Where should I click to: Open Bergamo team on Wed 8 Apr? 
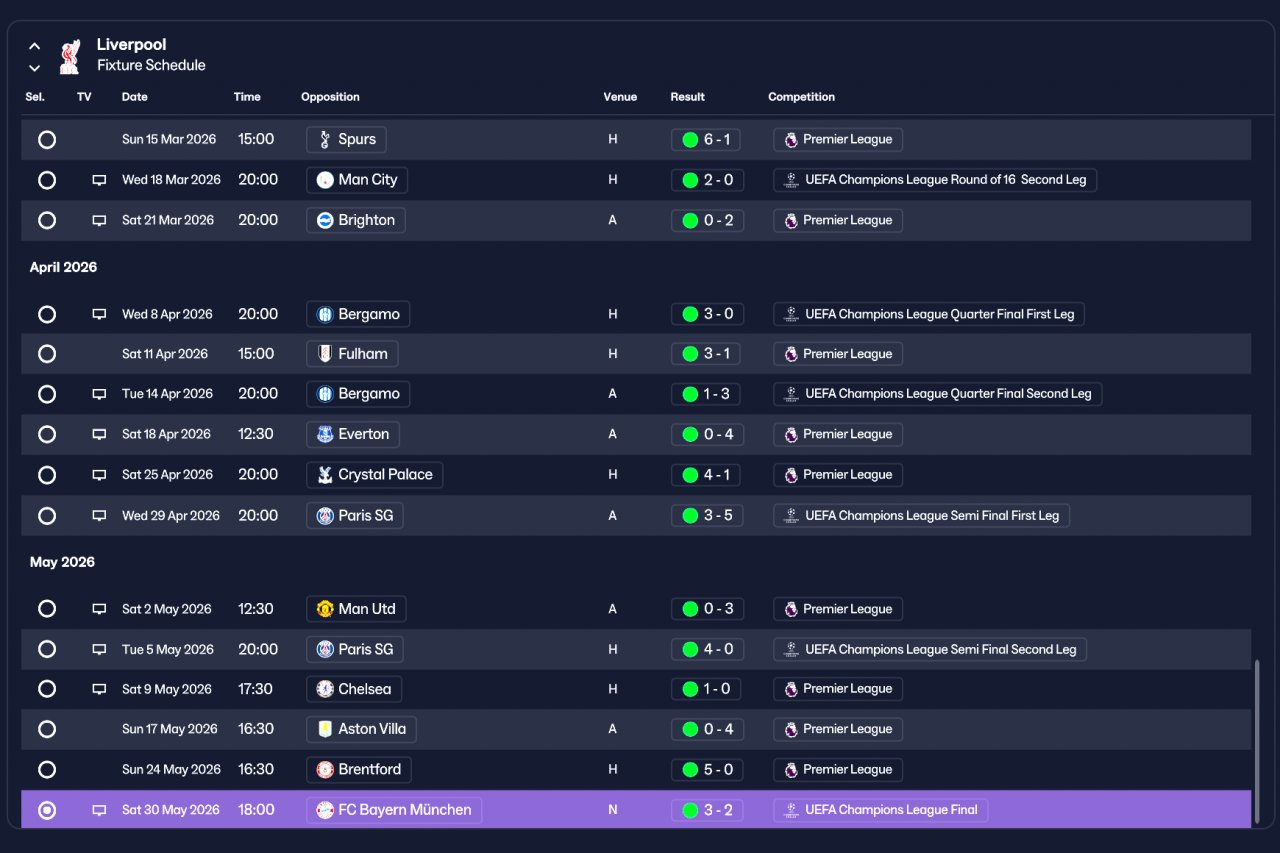(358, 314)
